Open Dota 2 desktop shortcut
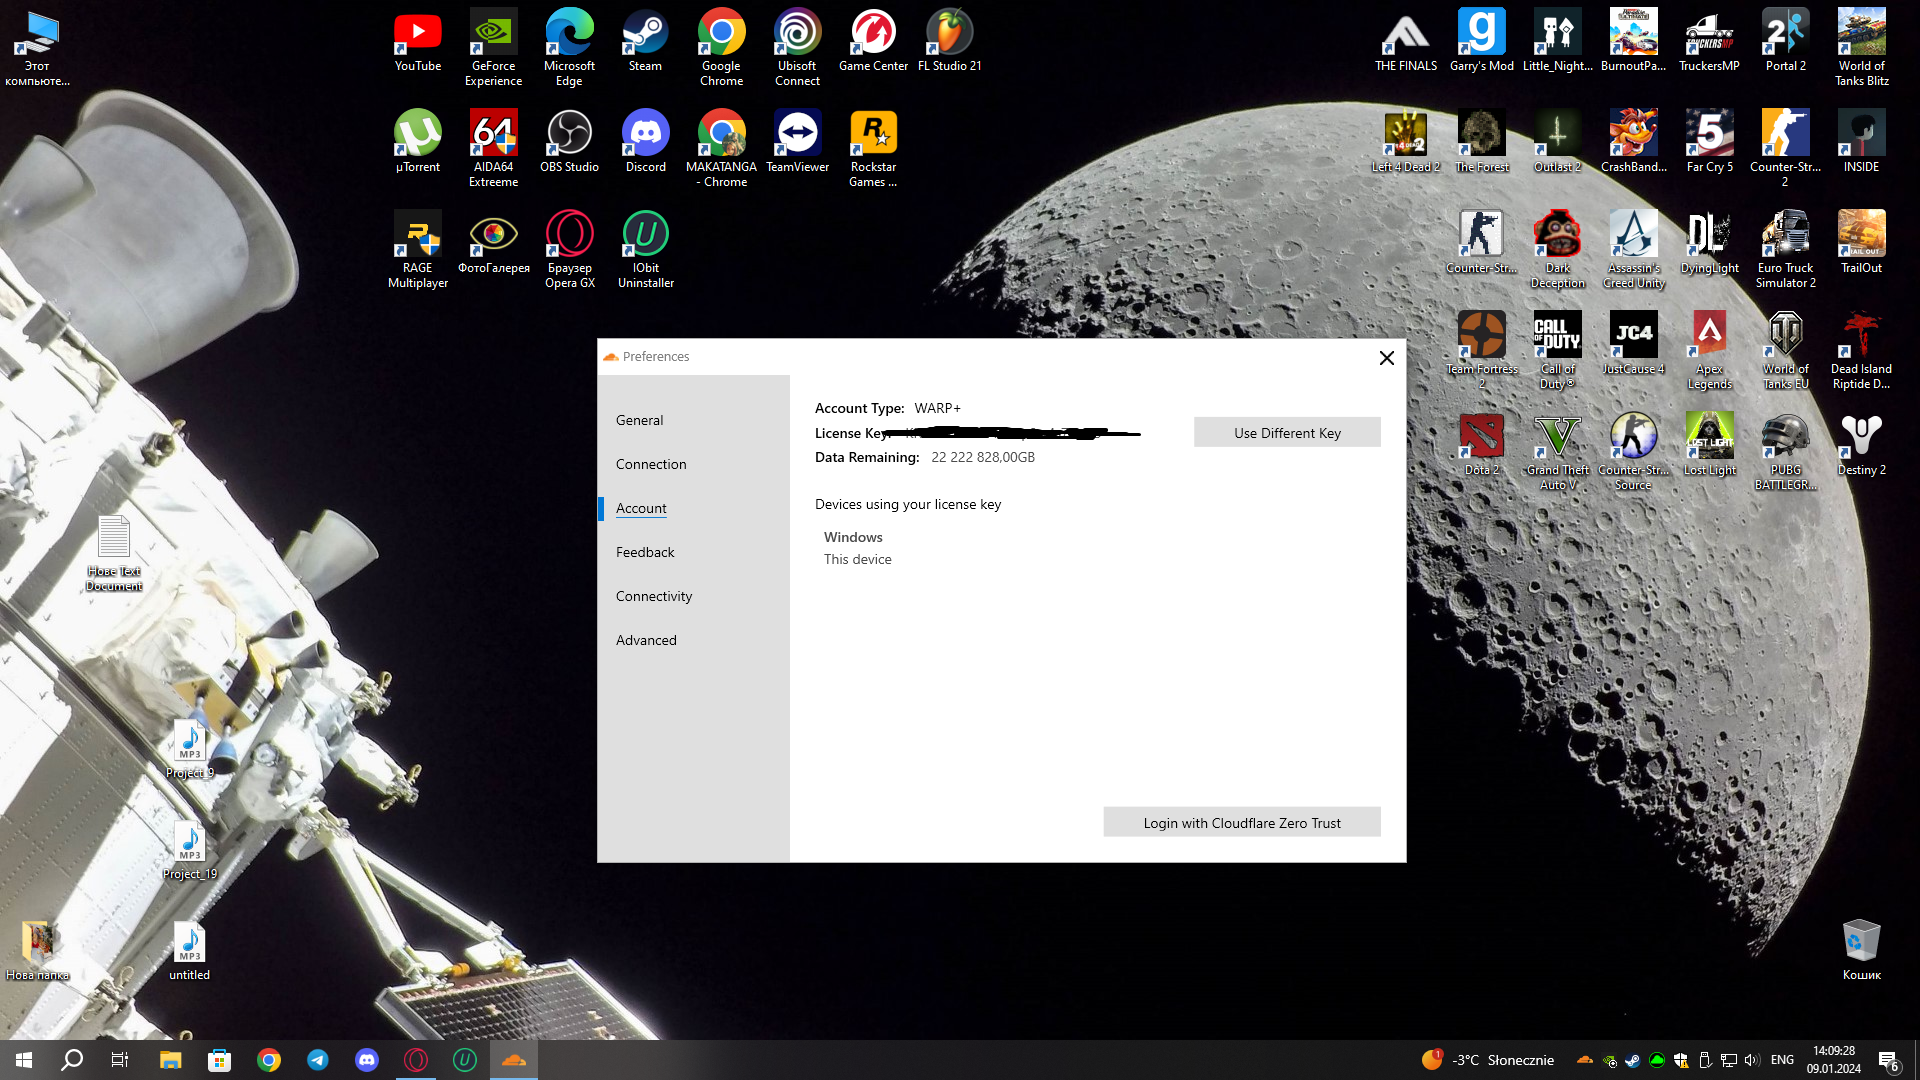 pyautogui.click(x=1481, y=437)
